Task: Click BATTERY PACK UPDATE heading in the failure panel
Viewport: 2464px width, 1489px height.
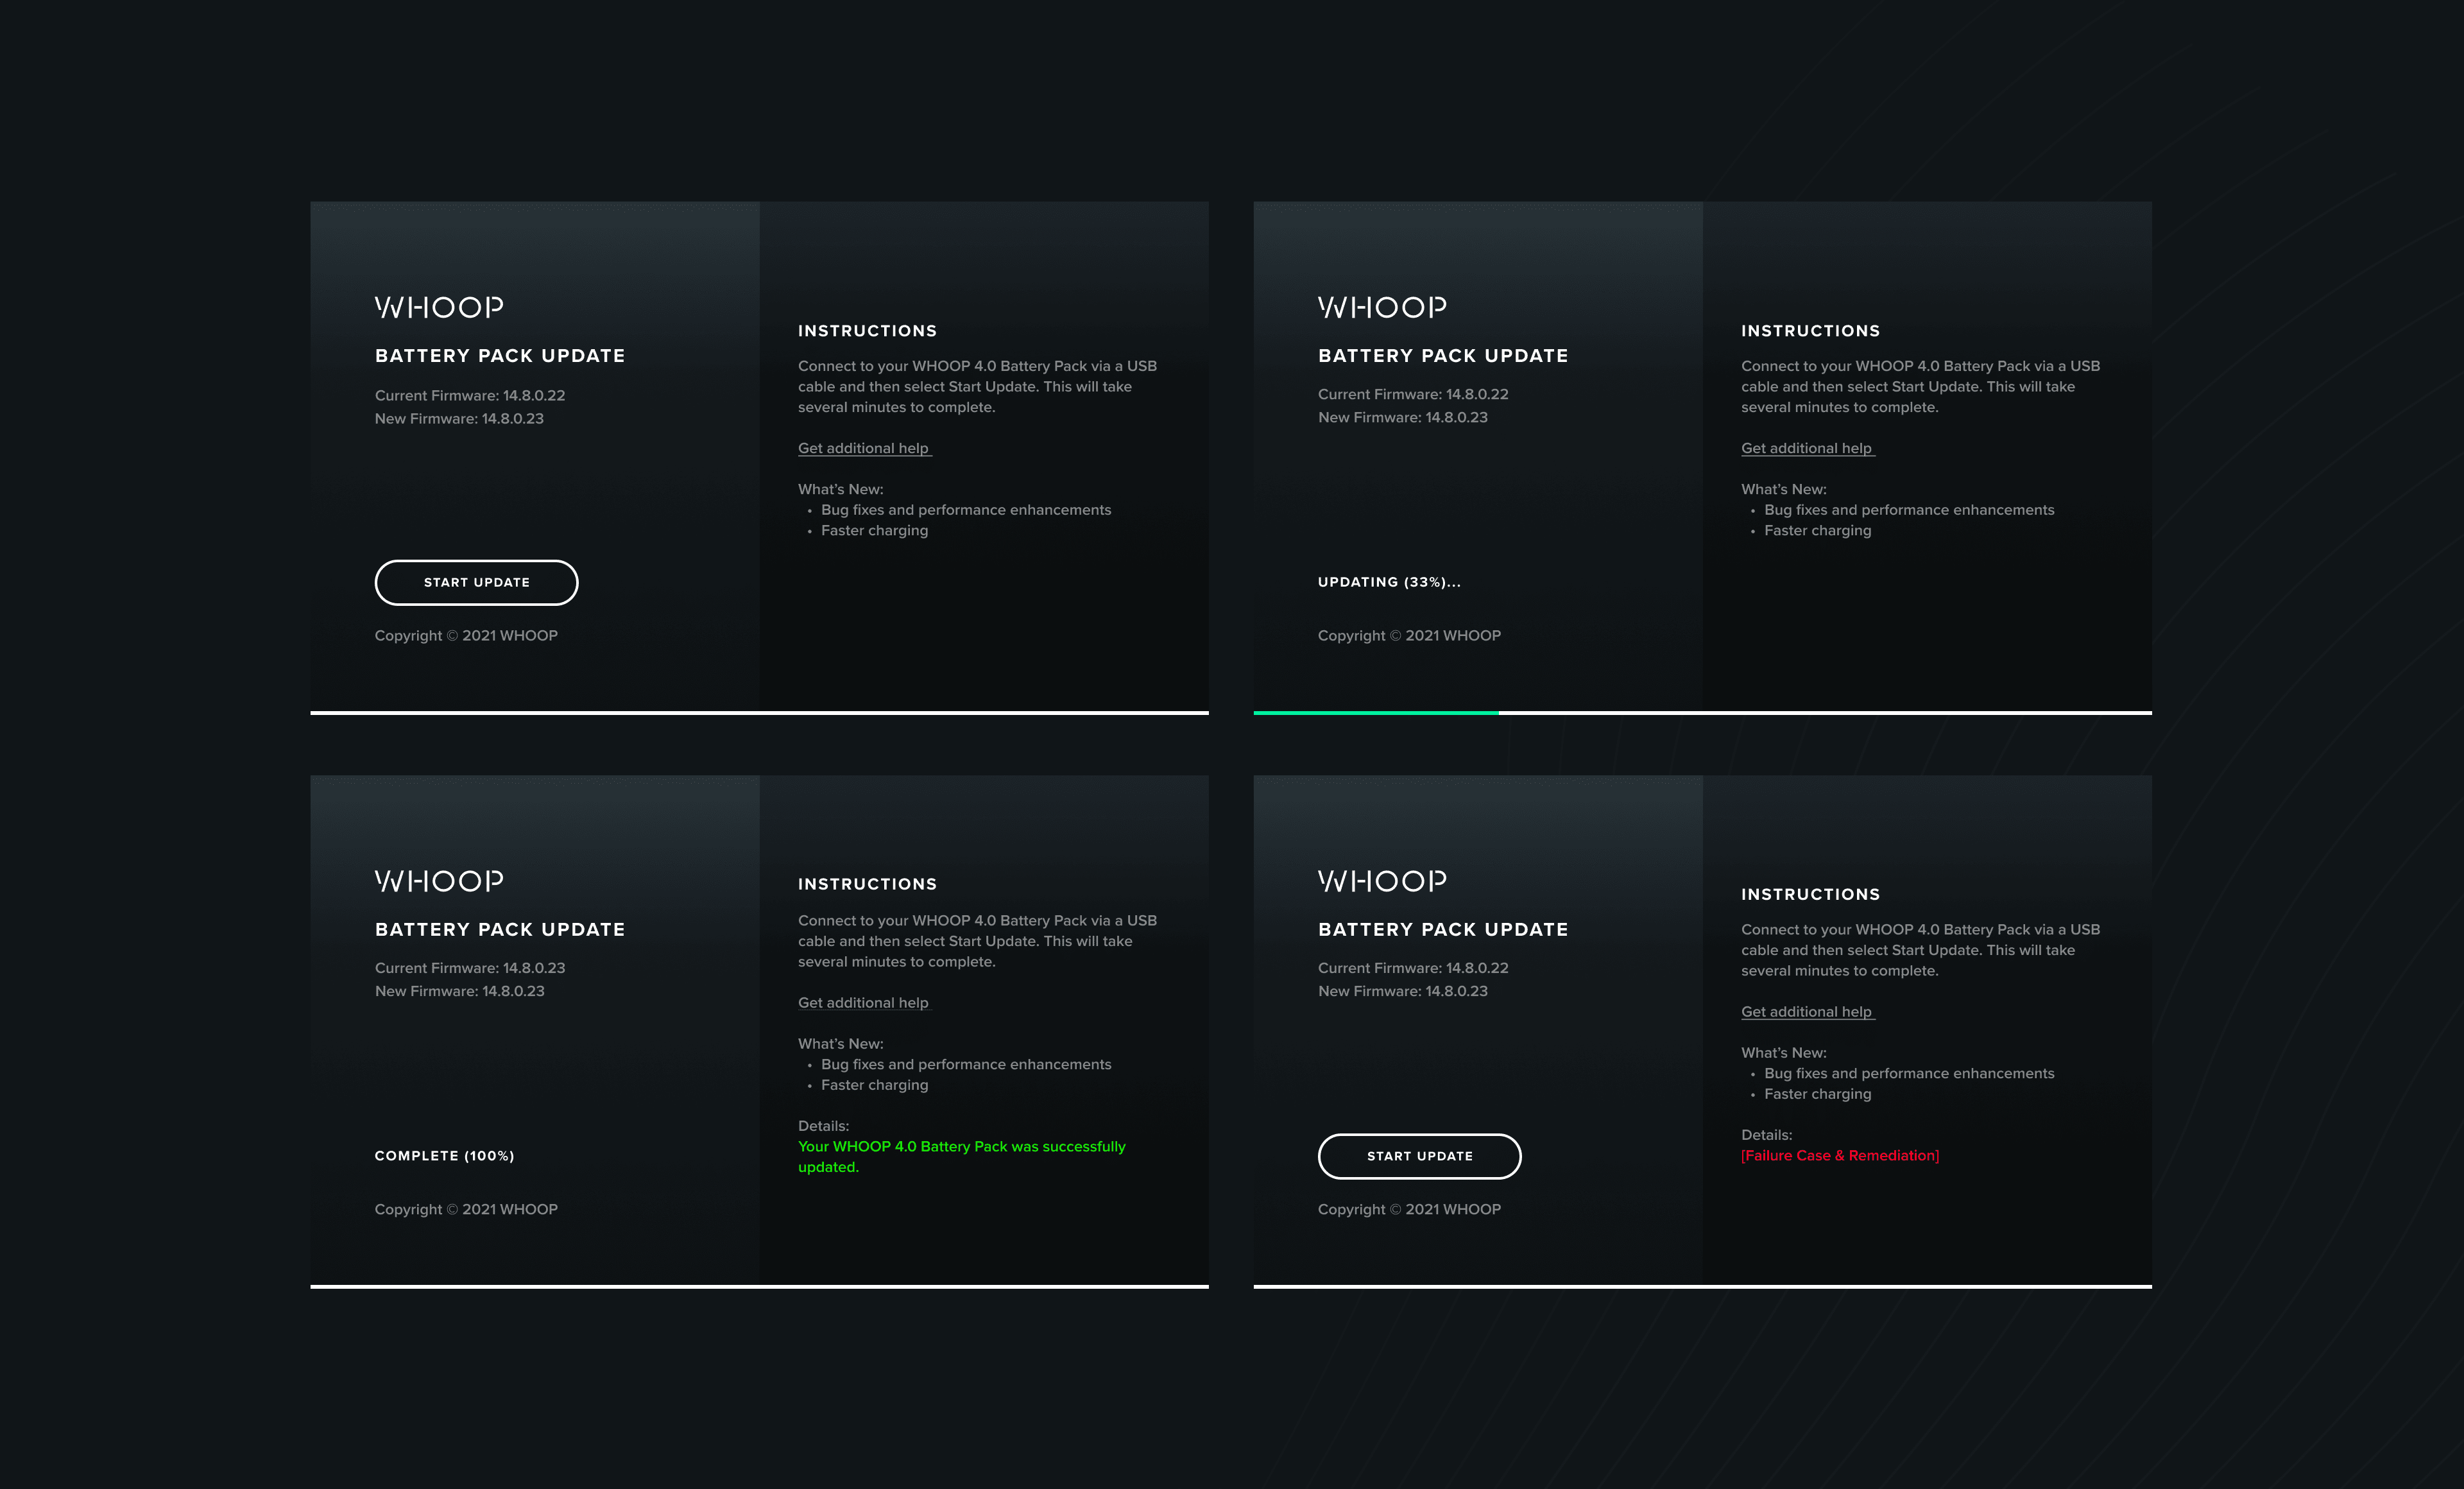Action: click(x=1442, y=929)
